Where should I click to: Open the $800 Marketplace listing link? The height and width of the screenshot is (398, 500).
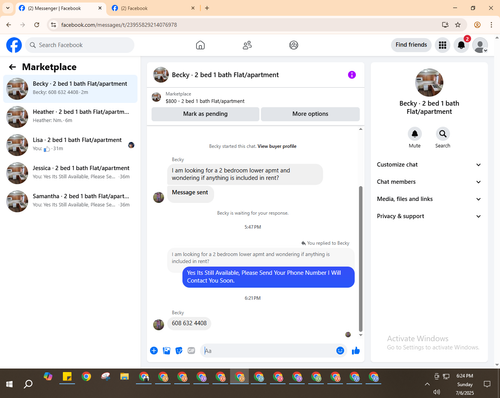point(205,101)
